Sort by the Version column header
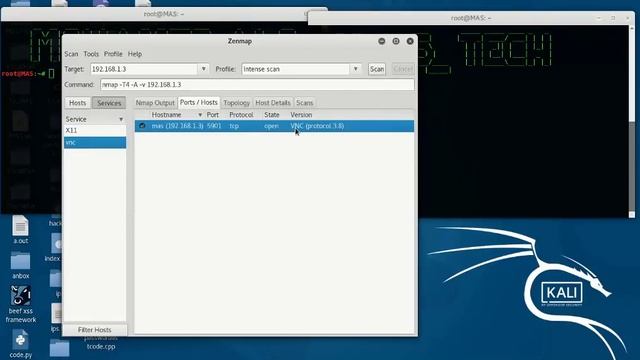Viewport: 640px width, 360px height. [301, 115]
